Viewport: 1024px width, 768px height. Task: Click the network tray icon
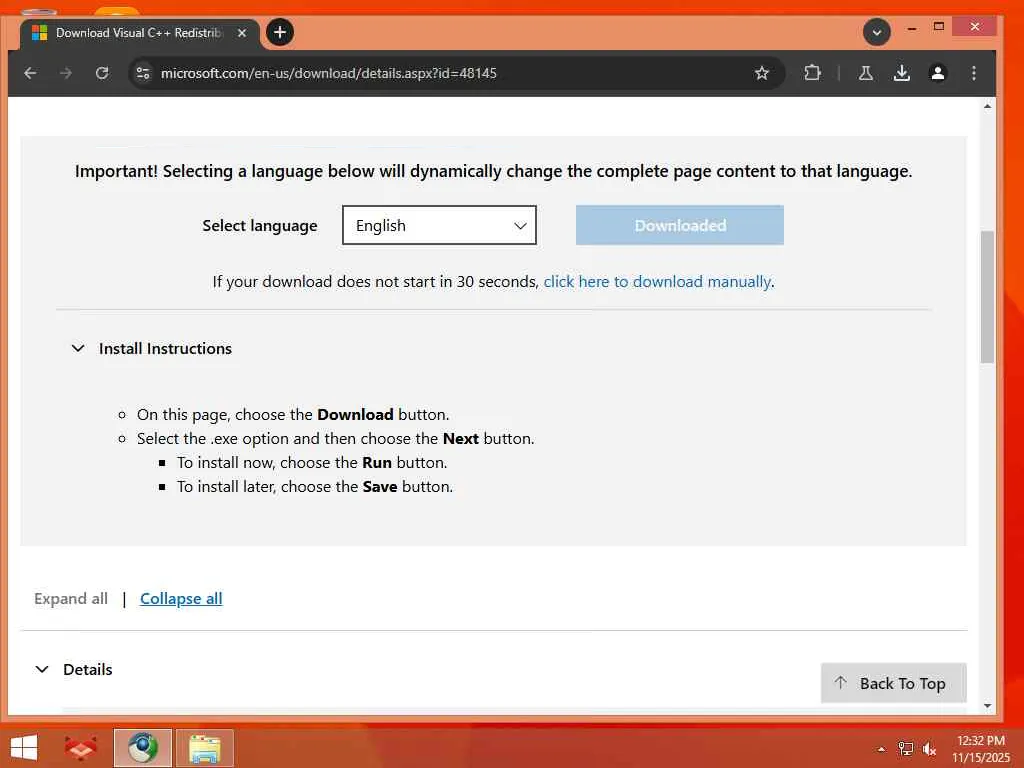pyautogui.click(x=906, y=749)
